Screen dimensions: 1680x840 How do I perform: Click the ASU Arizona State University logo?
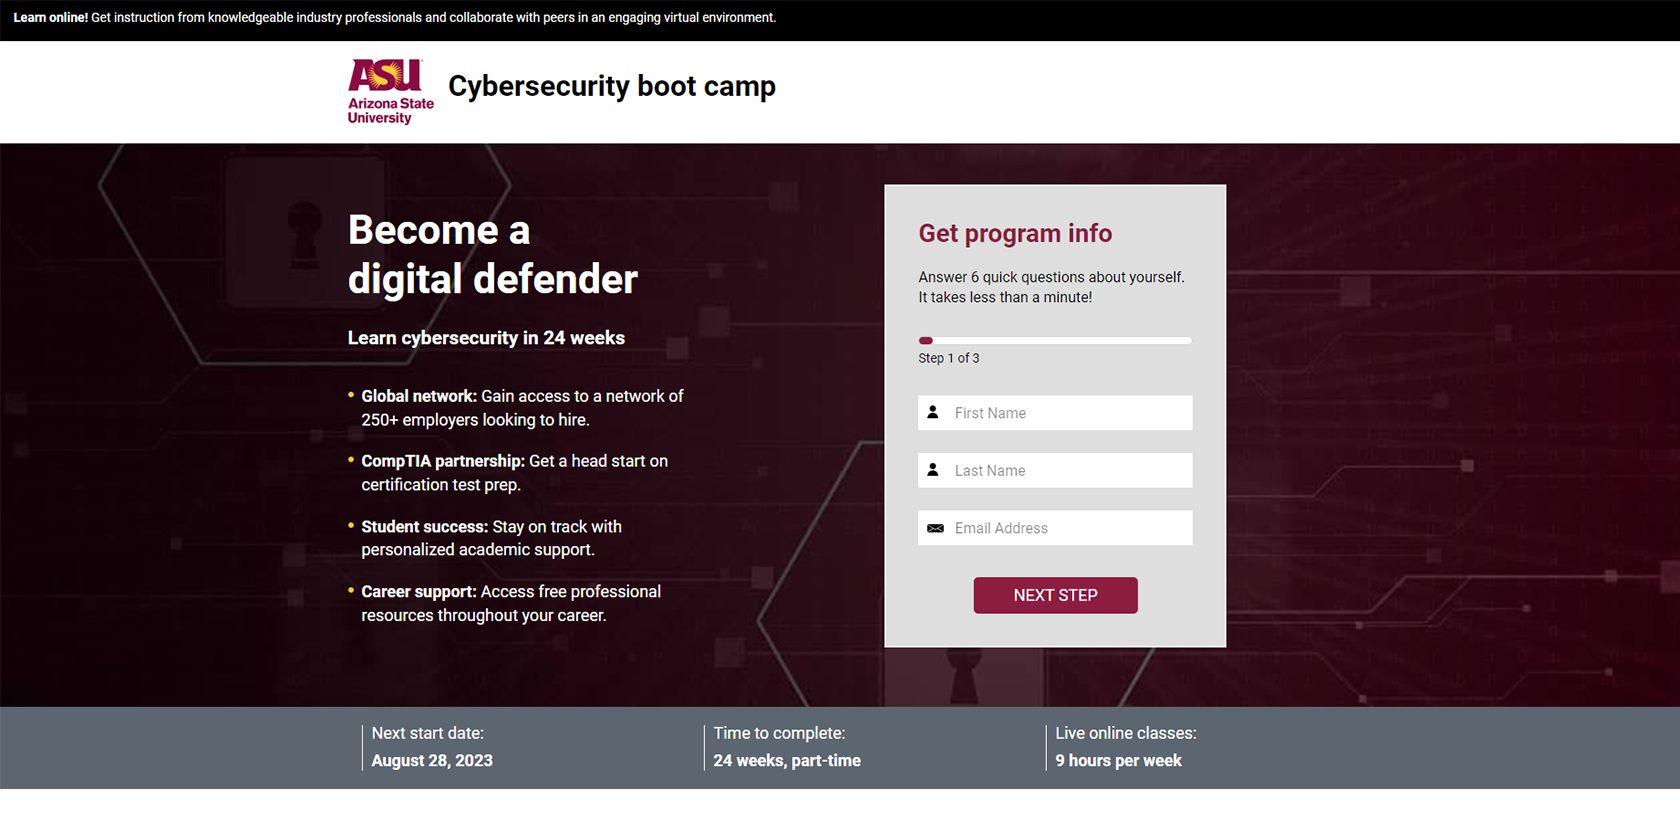(x=388, y=91)
